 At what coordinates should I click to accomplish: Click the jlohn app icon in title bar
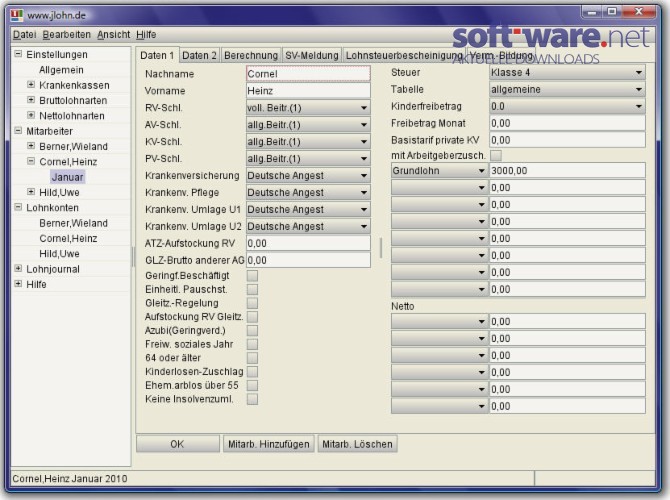point(17,15)
